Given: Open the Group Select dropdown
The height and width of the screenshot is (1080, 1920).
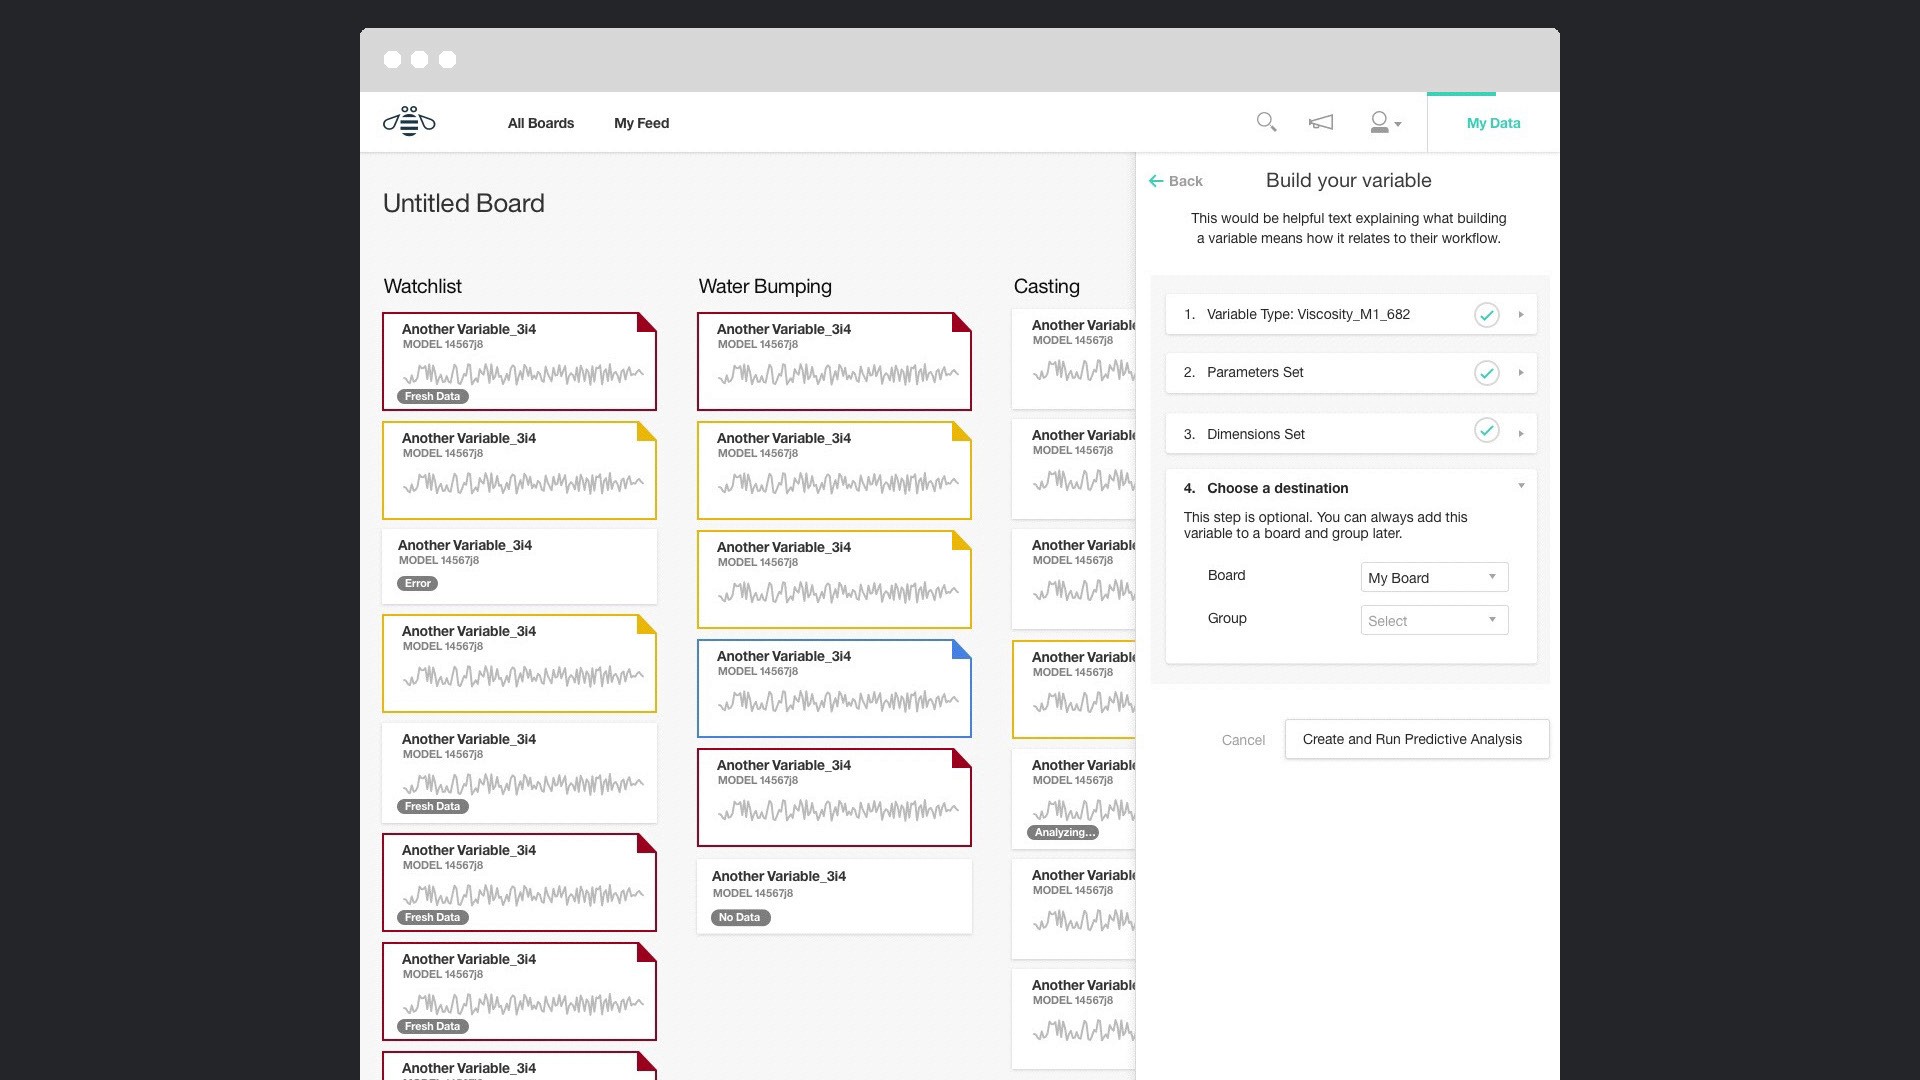Looking at the screenshot, I should click(1434, 620).
